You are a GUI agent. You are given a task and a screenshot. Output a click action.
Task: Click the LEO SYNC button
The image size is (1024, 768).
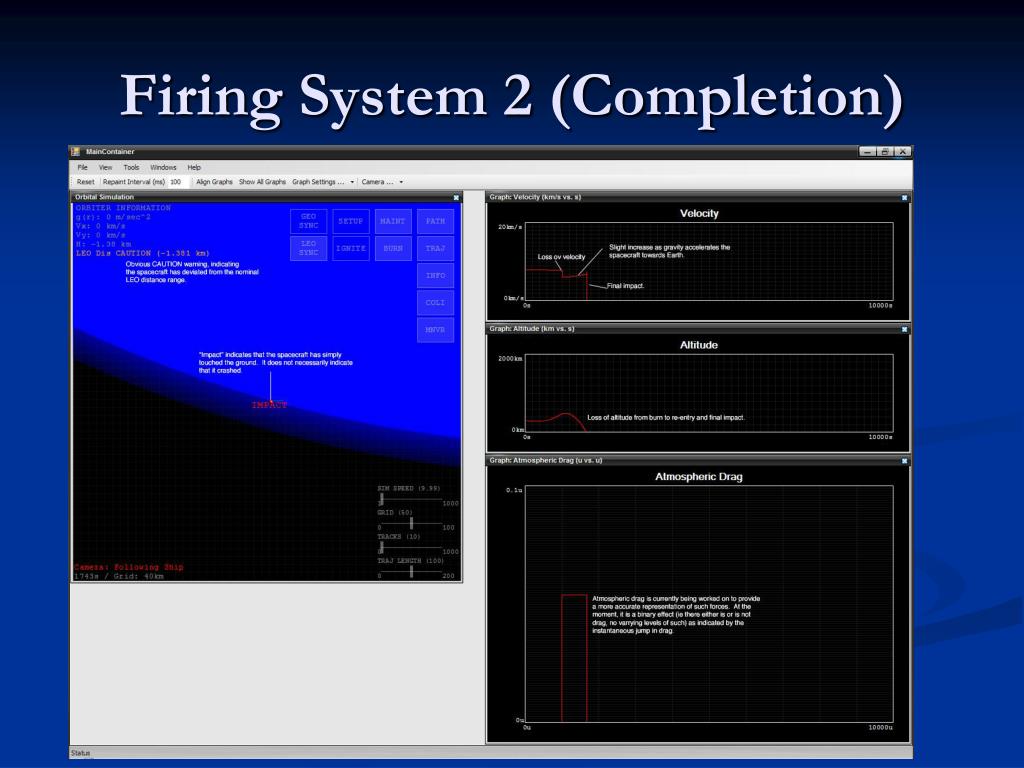(x=308, y=248)
